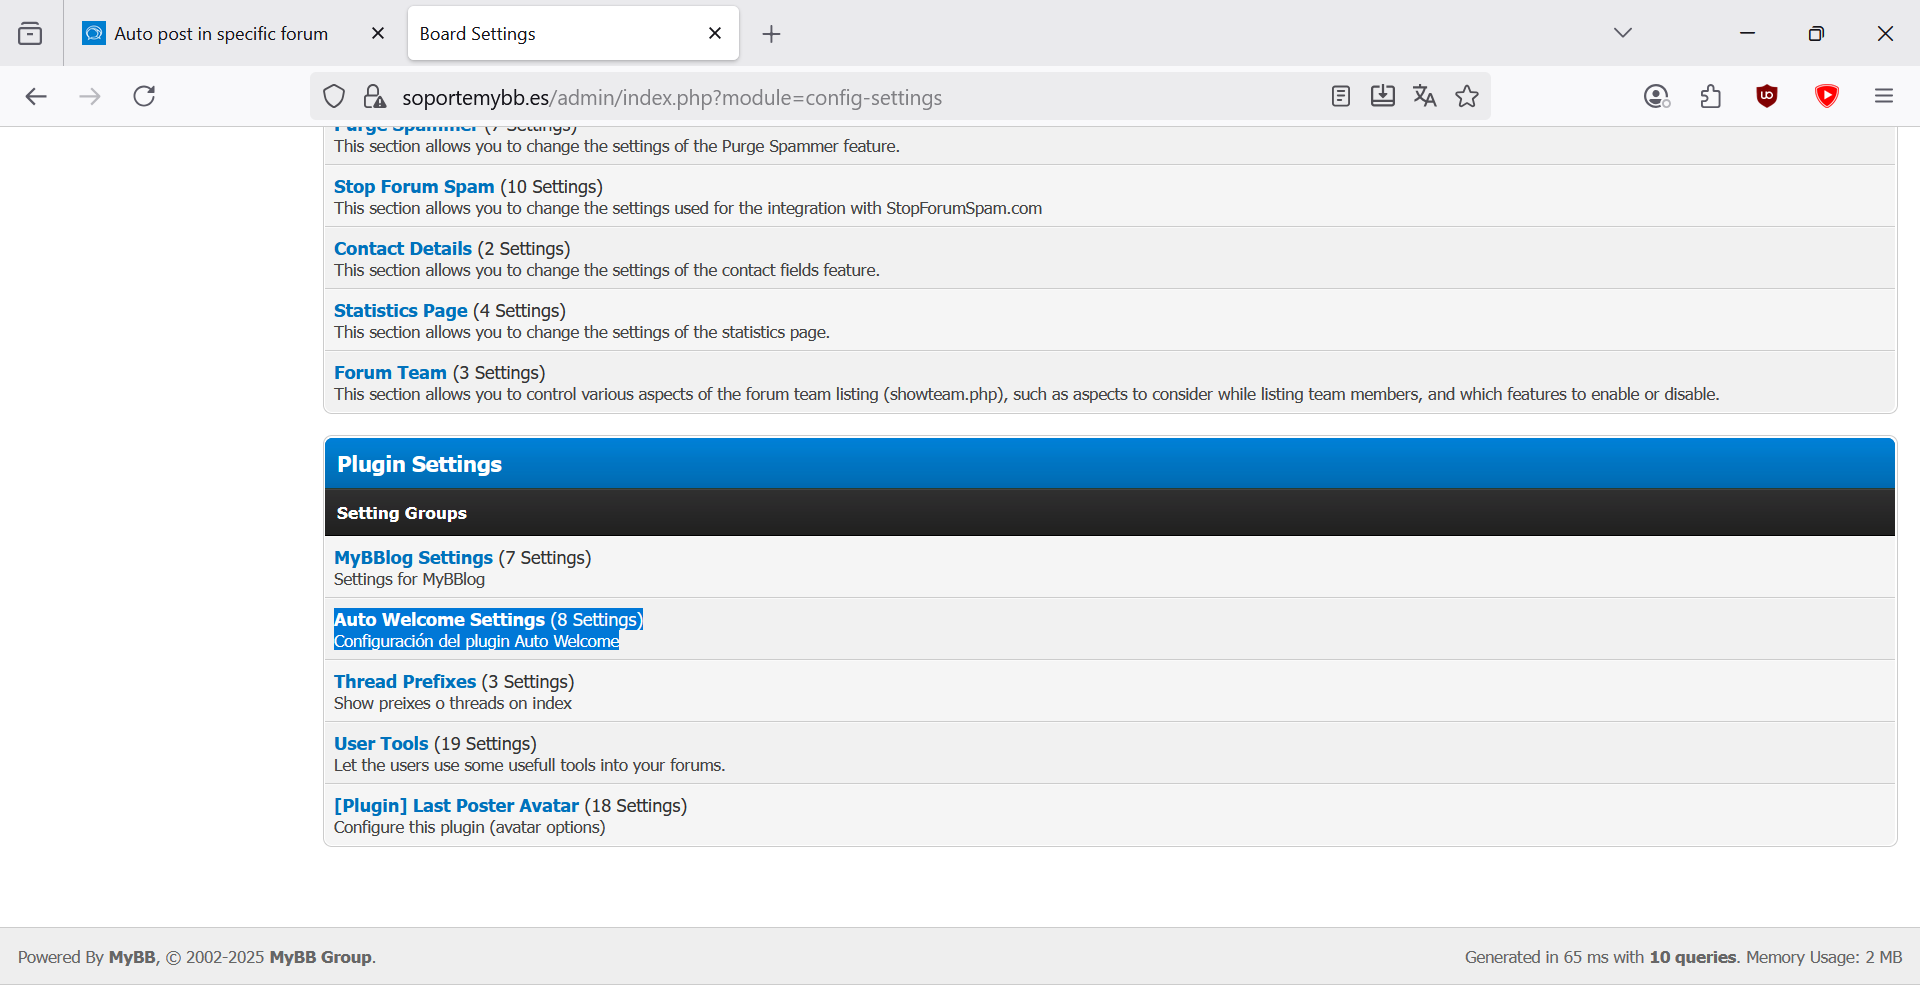Screen dimensions: 1920x1008
Task: Bookmark this page with the star icon
Action: (1467, 96)
